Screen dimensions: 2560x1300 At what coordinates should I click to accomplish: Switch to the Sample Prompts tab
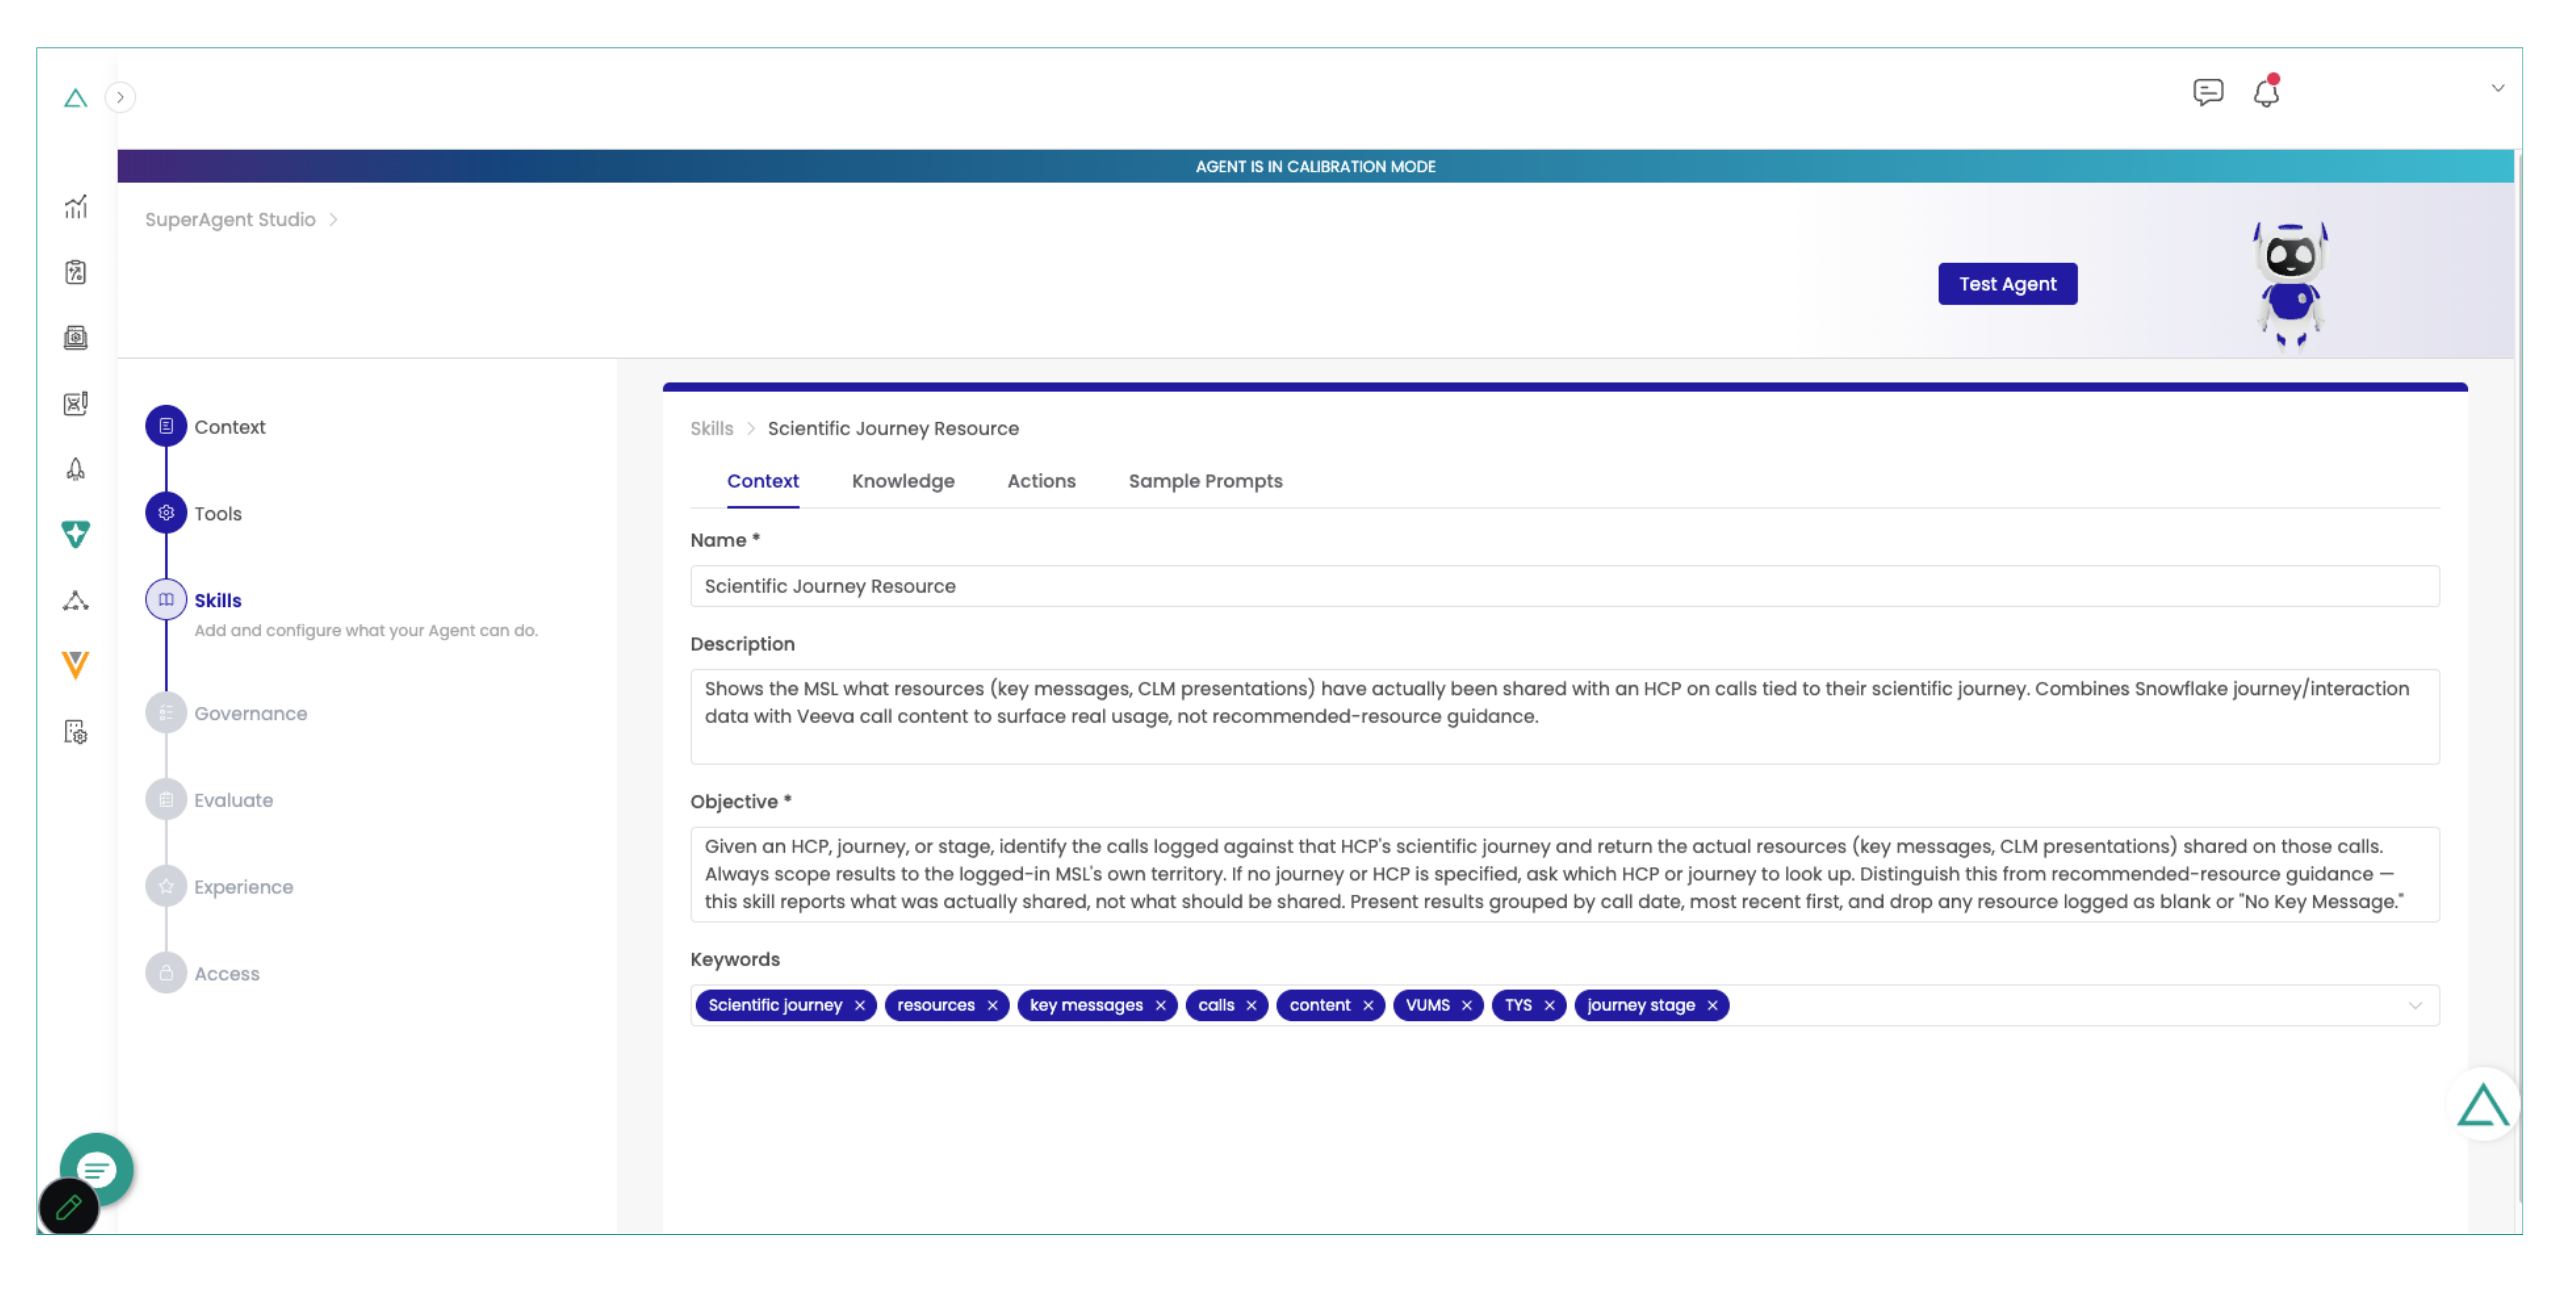1205,481
